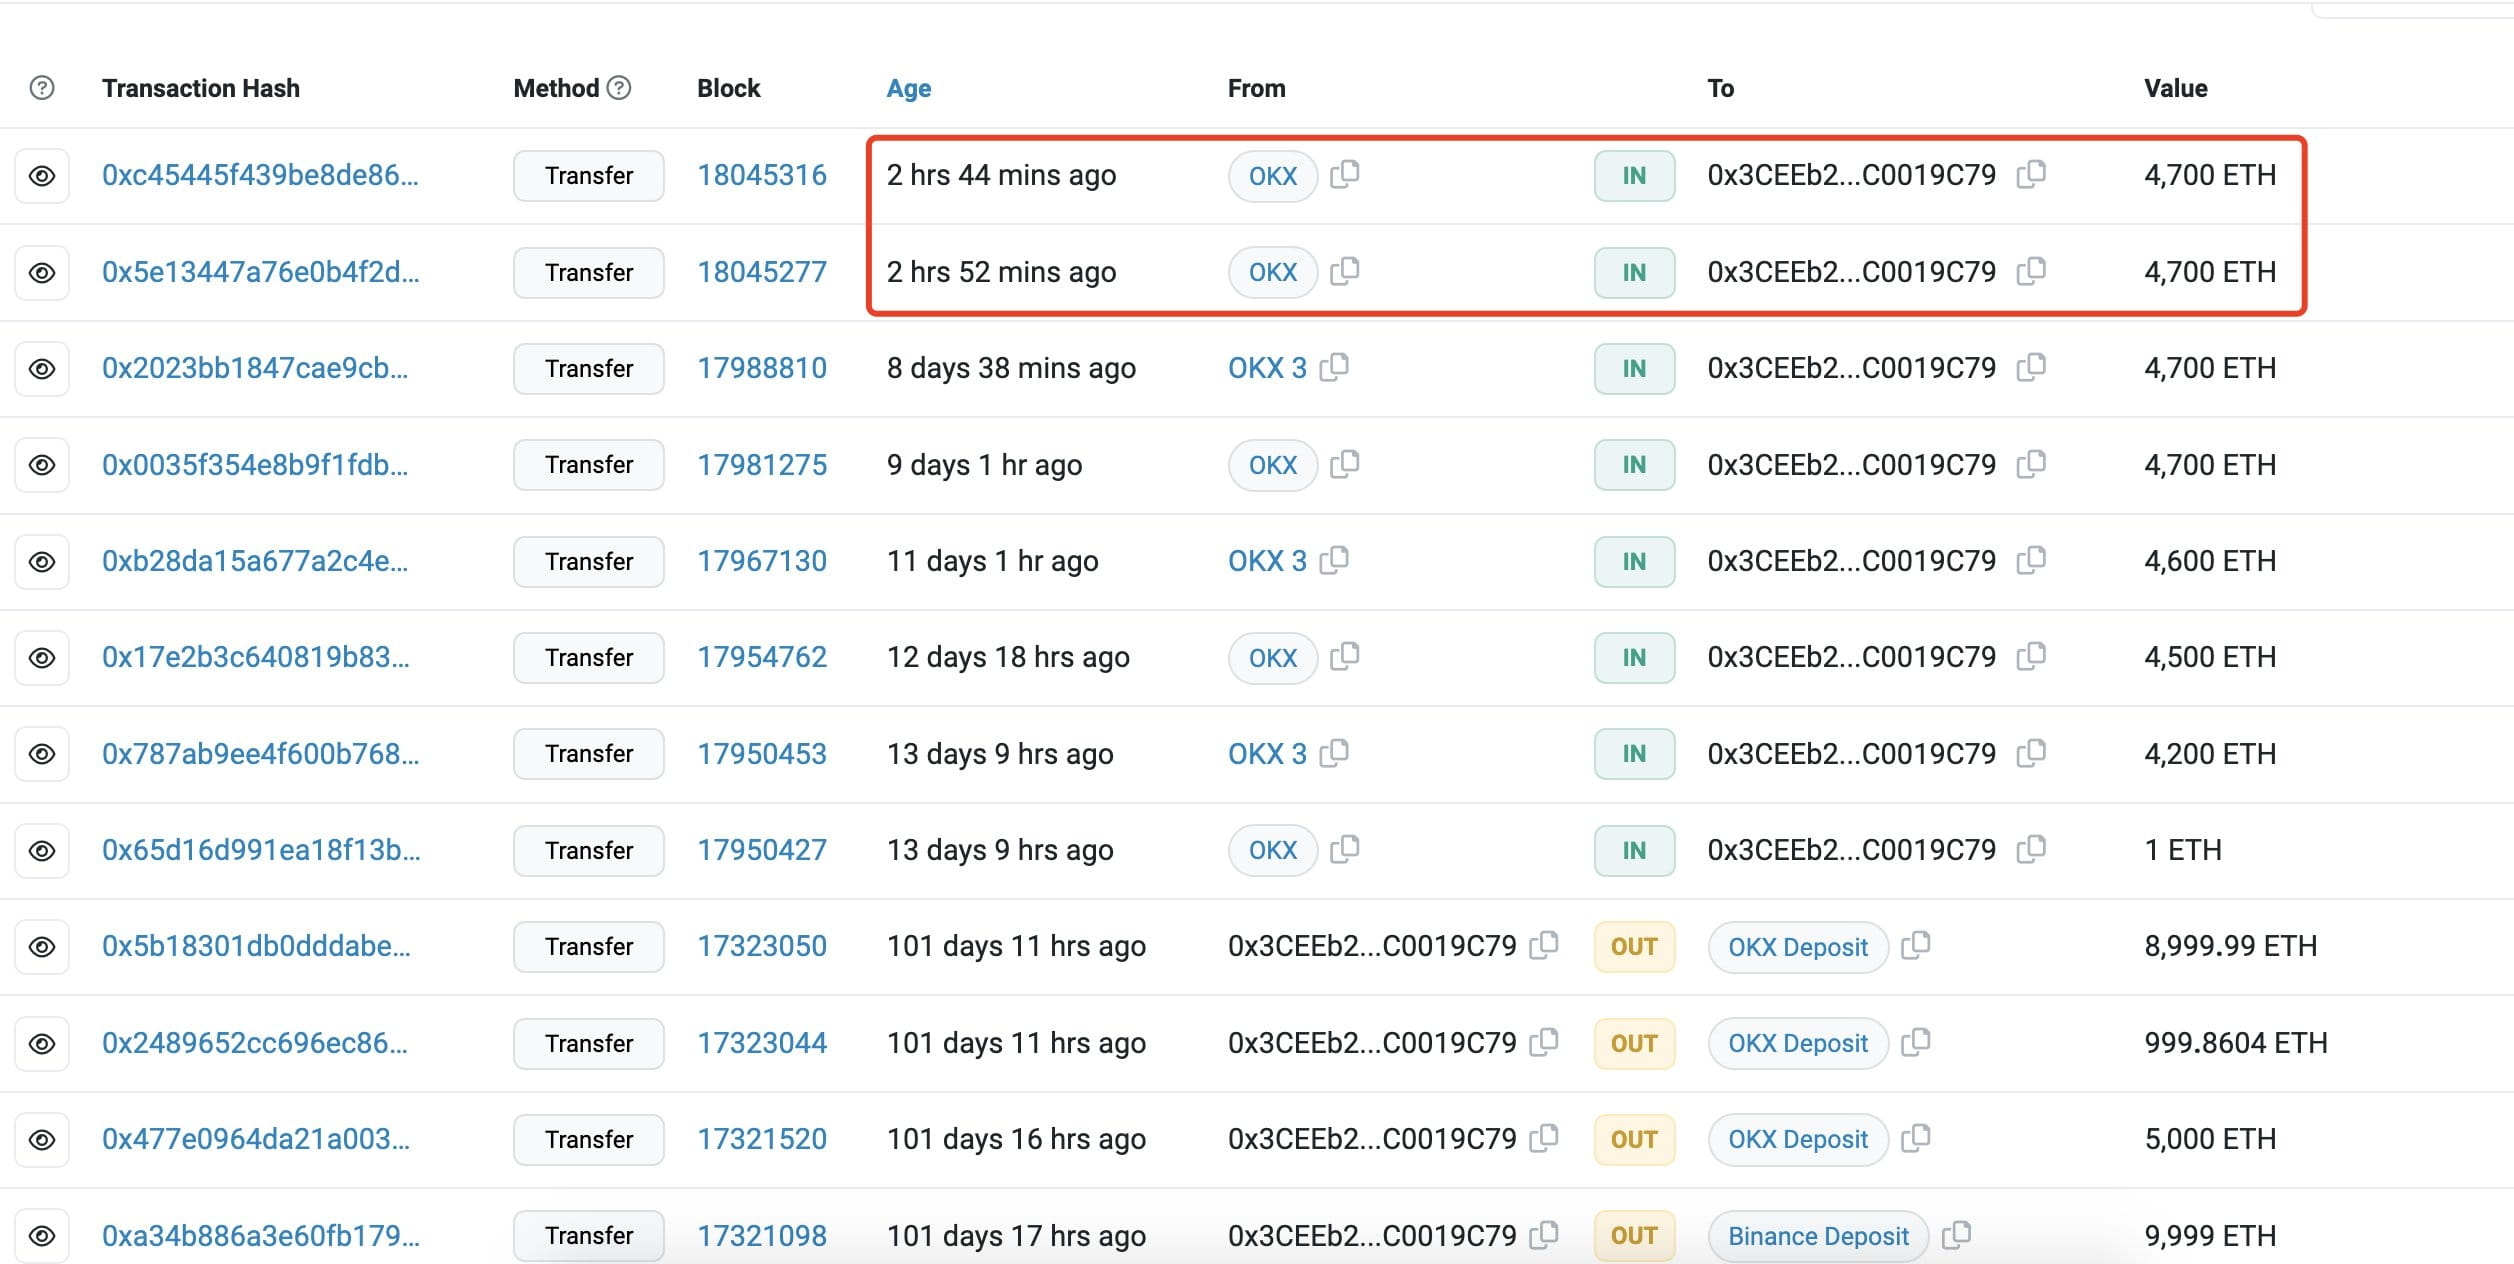Click the Transfer button on the first row

tap(588, 175)
